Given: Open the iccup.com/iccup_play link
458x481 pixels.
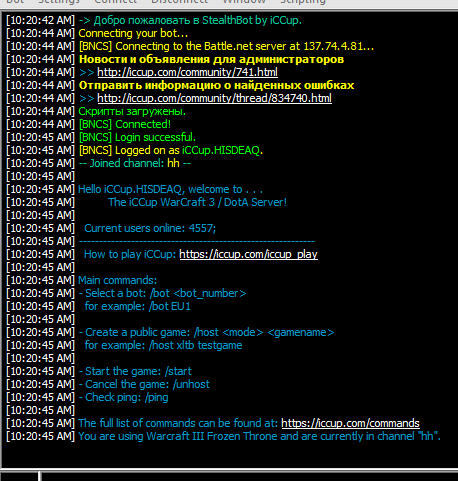Looking at the screenshot, I should tap(248, 254).
